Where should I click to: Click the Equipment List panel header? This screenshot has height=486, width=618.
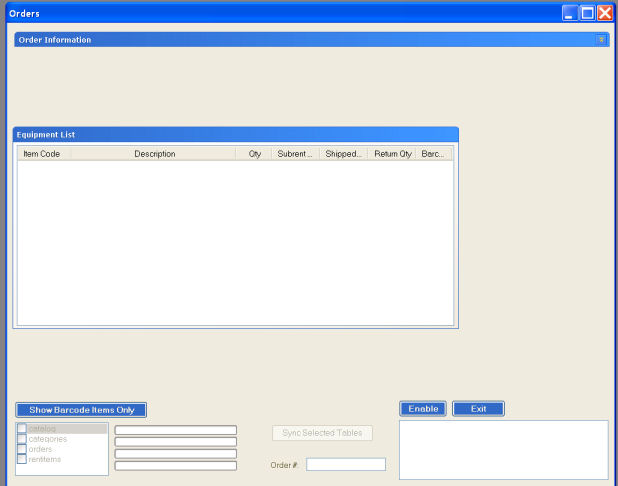pos(235,134)
